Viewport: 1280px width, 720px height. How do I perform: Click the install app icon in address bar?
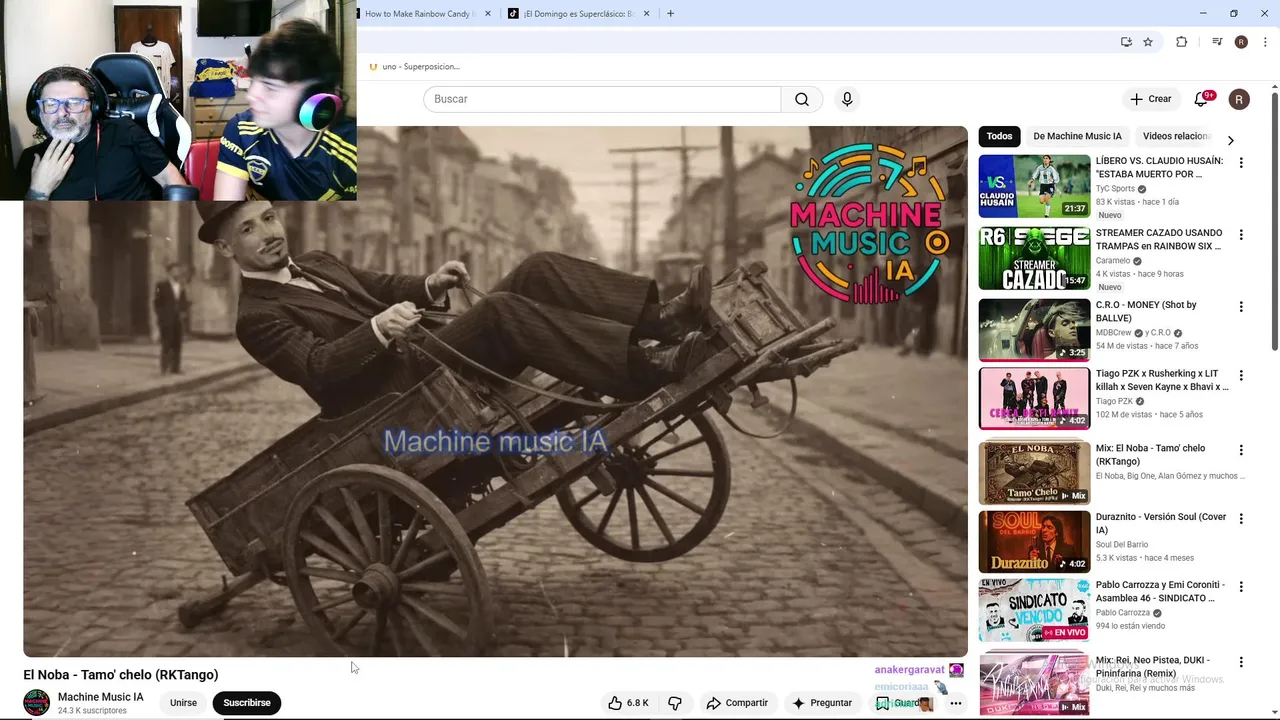point(1126,42)
